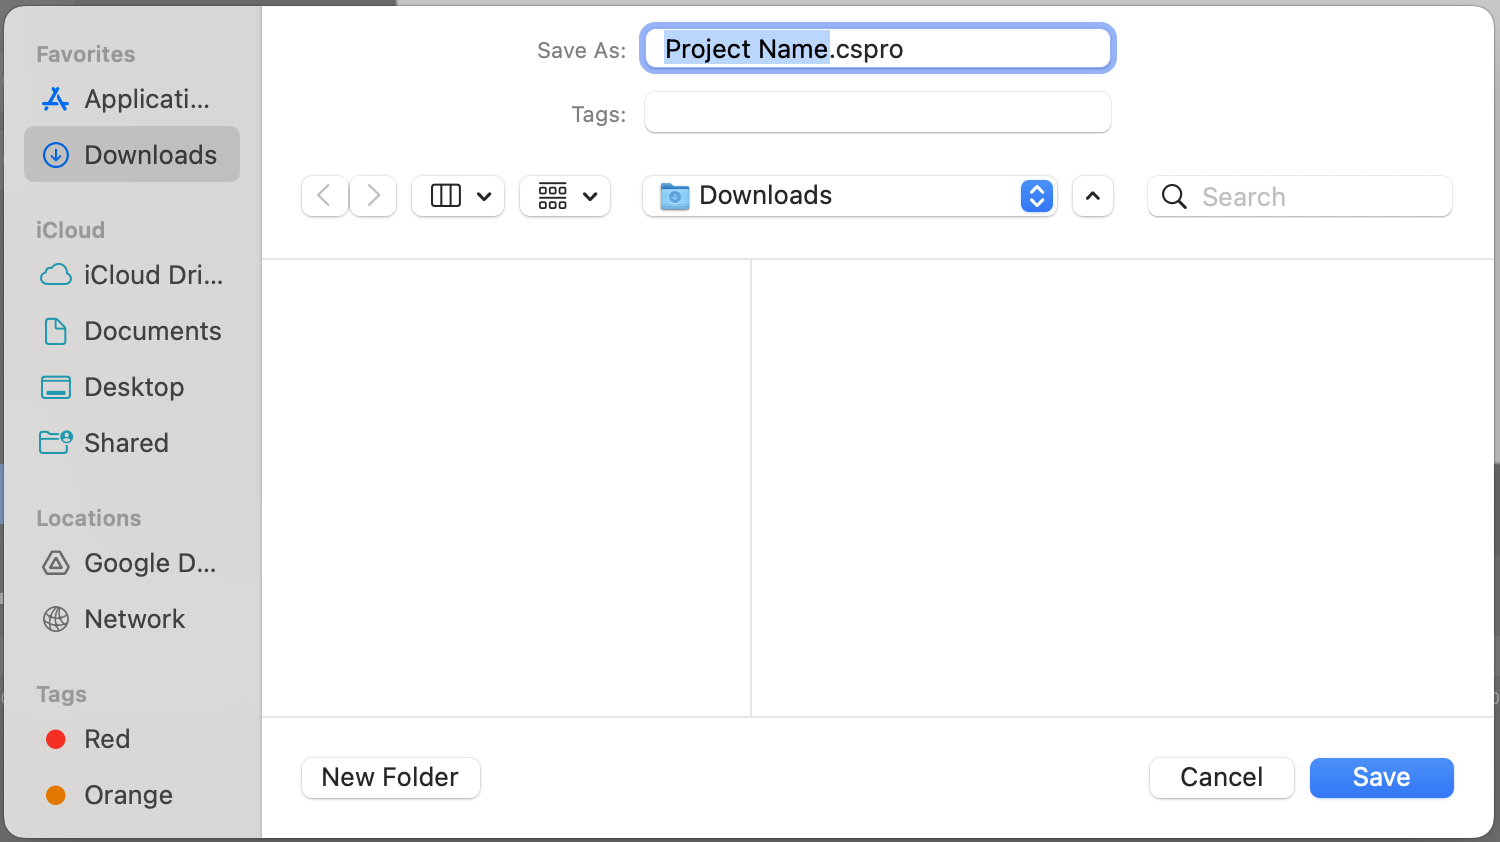This screenshot has width=1500, height=842.
Task: Open the grouping options dropdown
Action: [x=565, y=196]
